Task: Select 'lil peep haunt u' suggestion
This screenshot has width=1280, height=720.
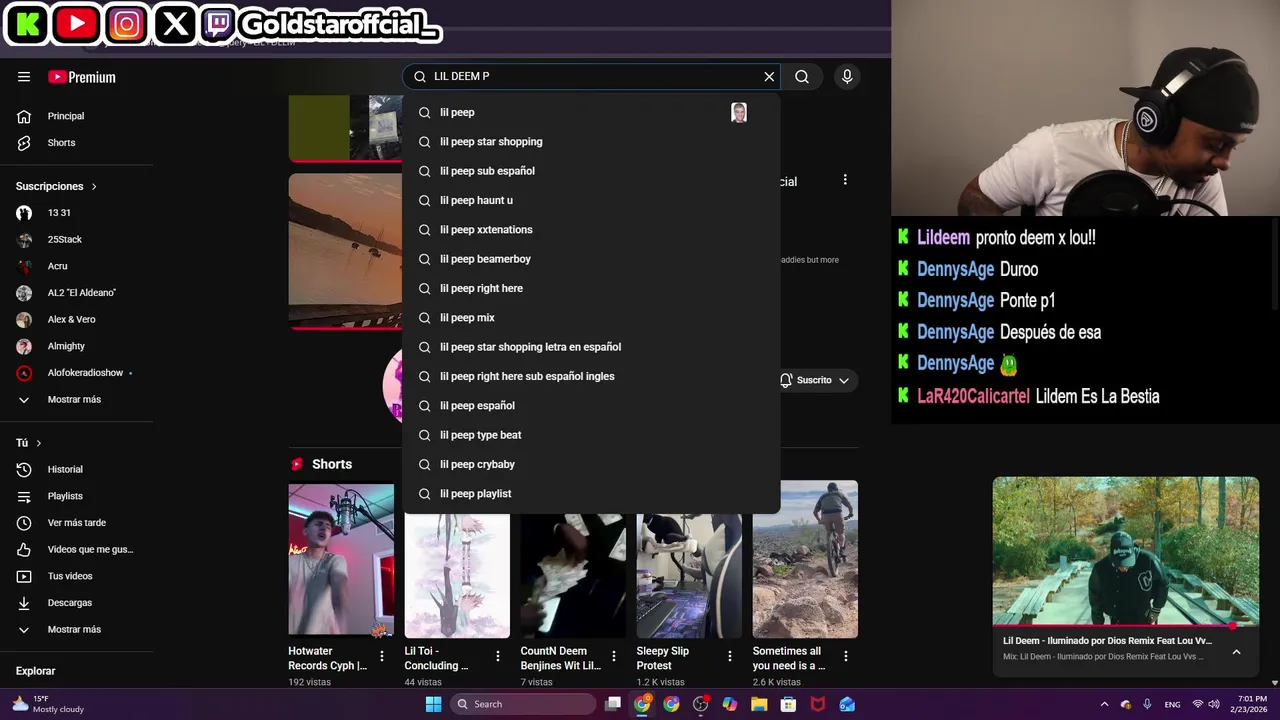Action: (x=591, y=200)
